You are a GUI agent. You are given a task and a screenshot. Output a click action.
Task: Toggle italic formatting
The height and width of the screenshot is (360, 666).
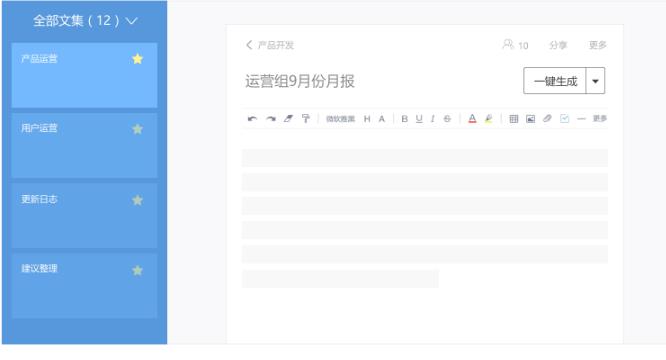pyautogui.click(x=432, y=119)
